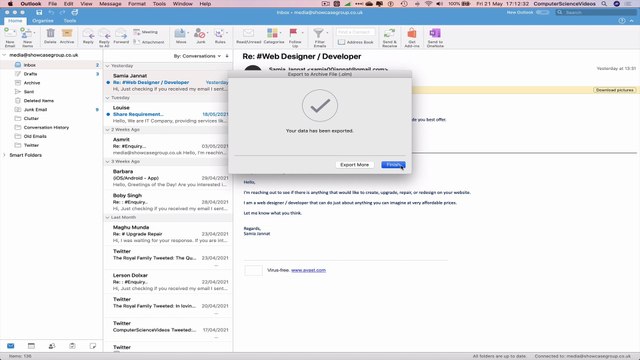
Task: Switch to Calendar view at bottom bar
Action: tap(31, 346)
